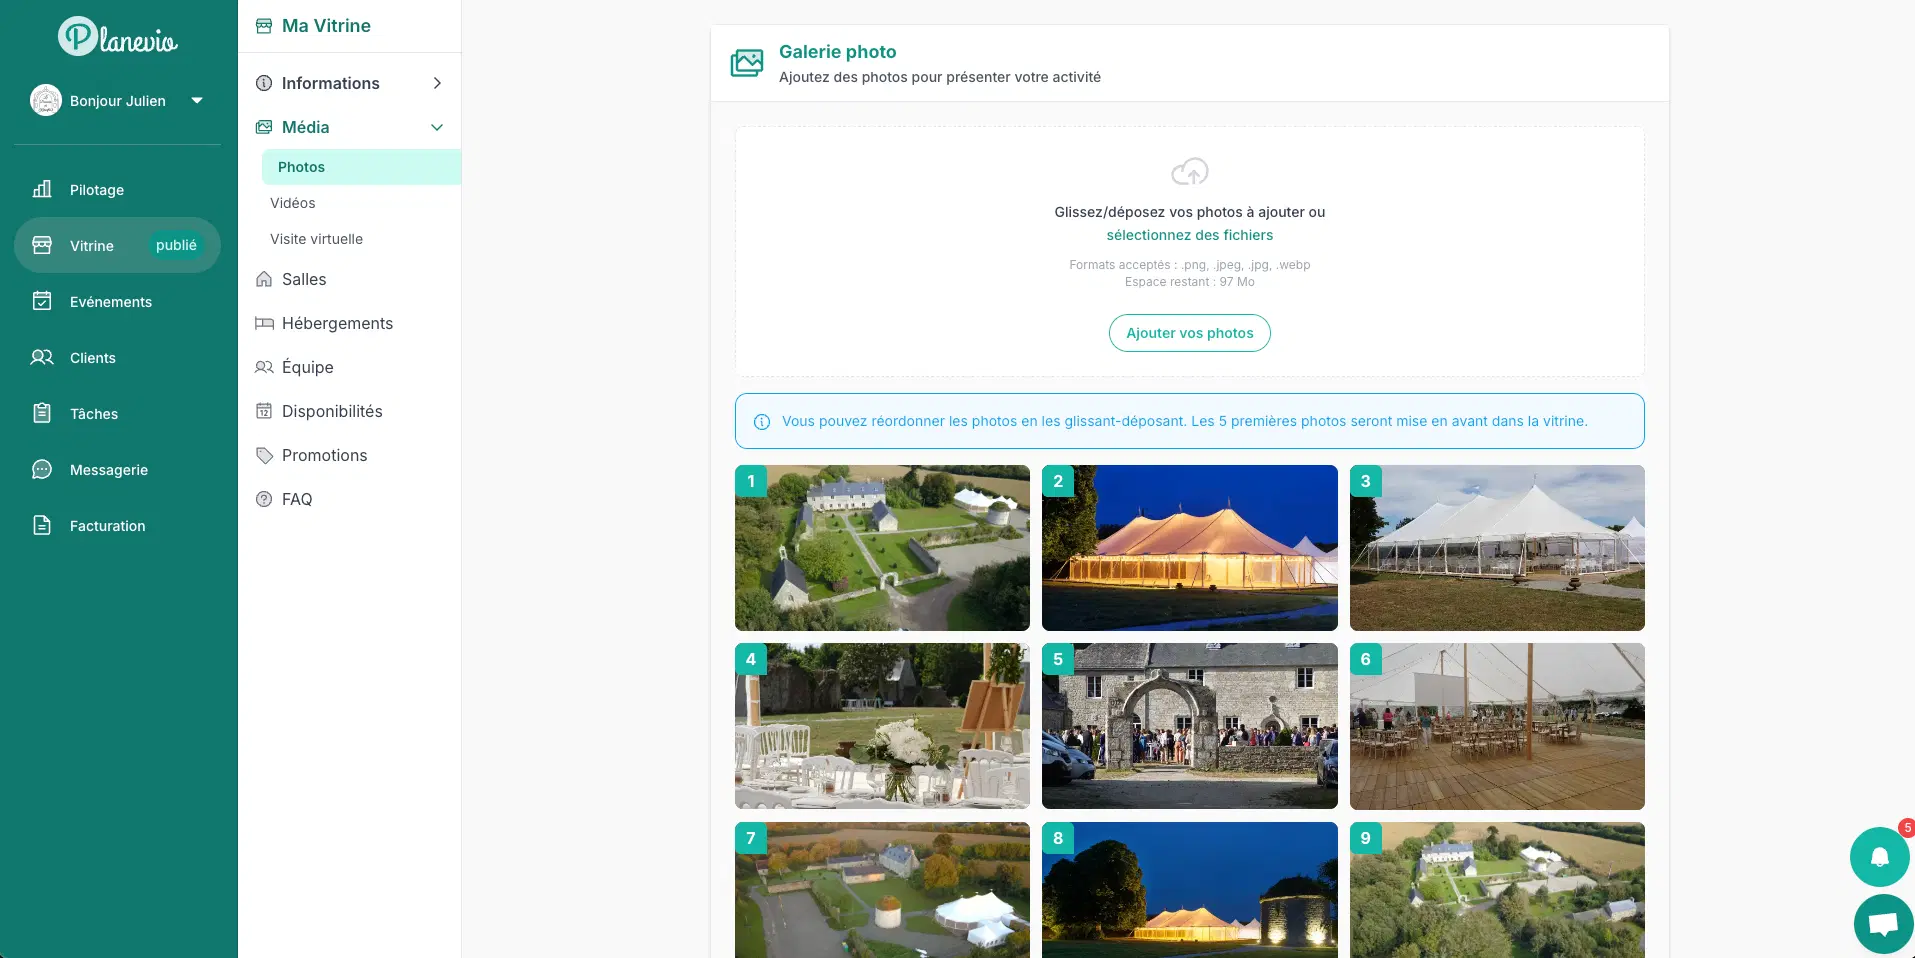
Task: Open the Tâches clipboard icon
Action: (42, 413)
